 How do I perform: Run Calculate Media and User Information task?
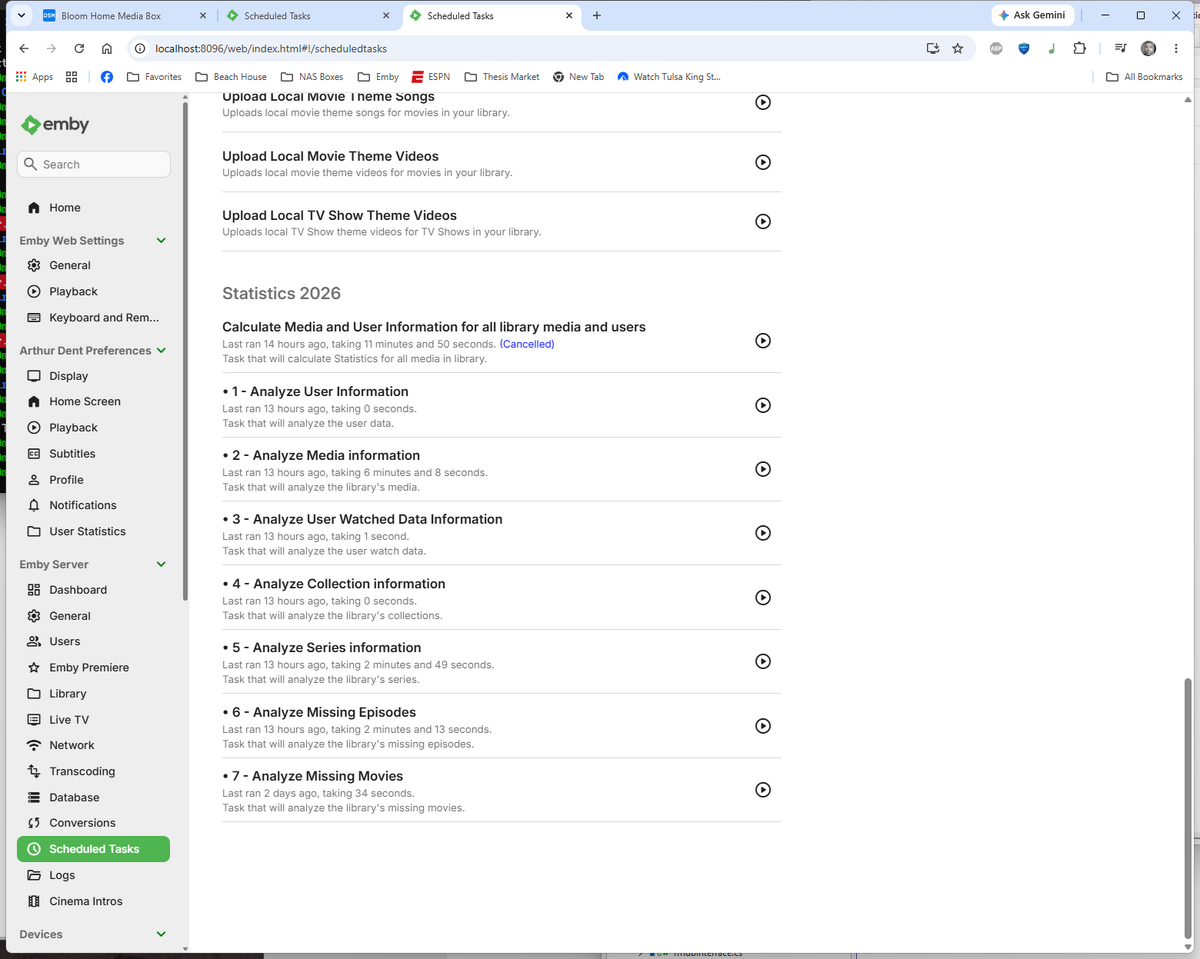763,341
